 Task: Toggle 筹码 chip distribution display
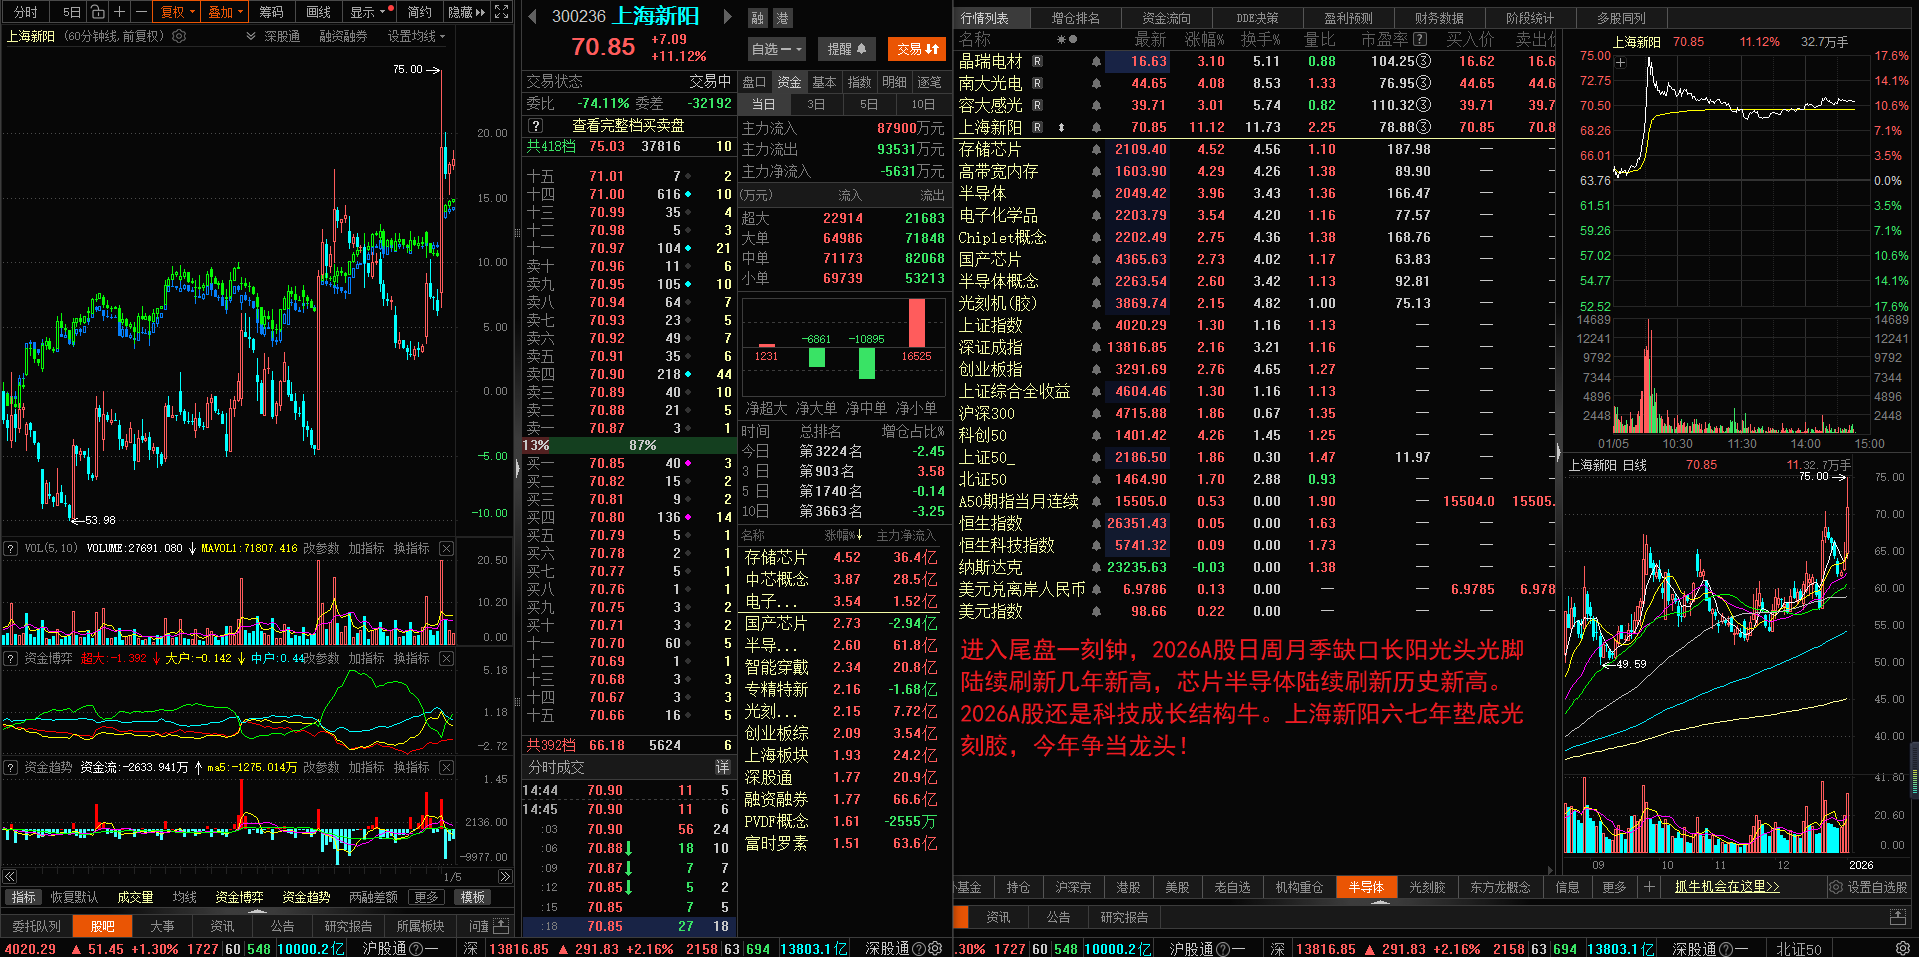271,12
